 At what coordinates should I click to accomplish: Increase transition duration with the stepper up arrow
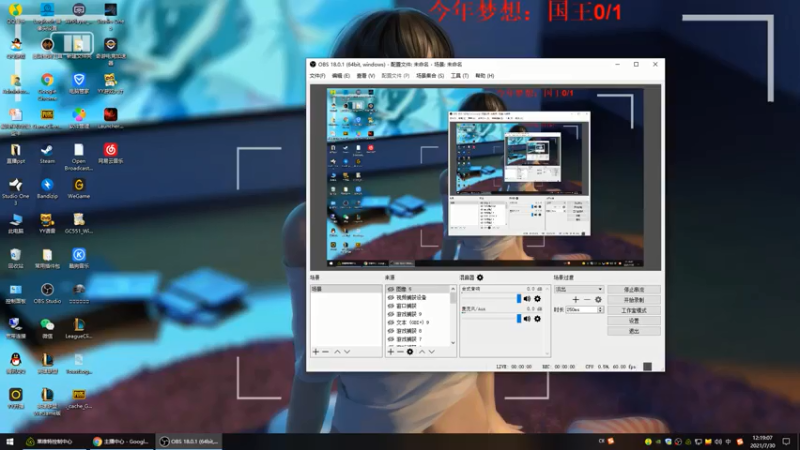601,308
